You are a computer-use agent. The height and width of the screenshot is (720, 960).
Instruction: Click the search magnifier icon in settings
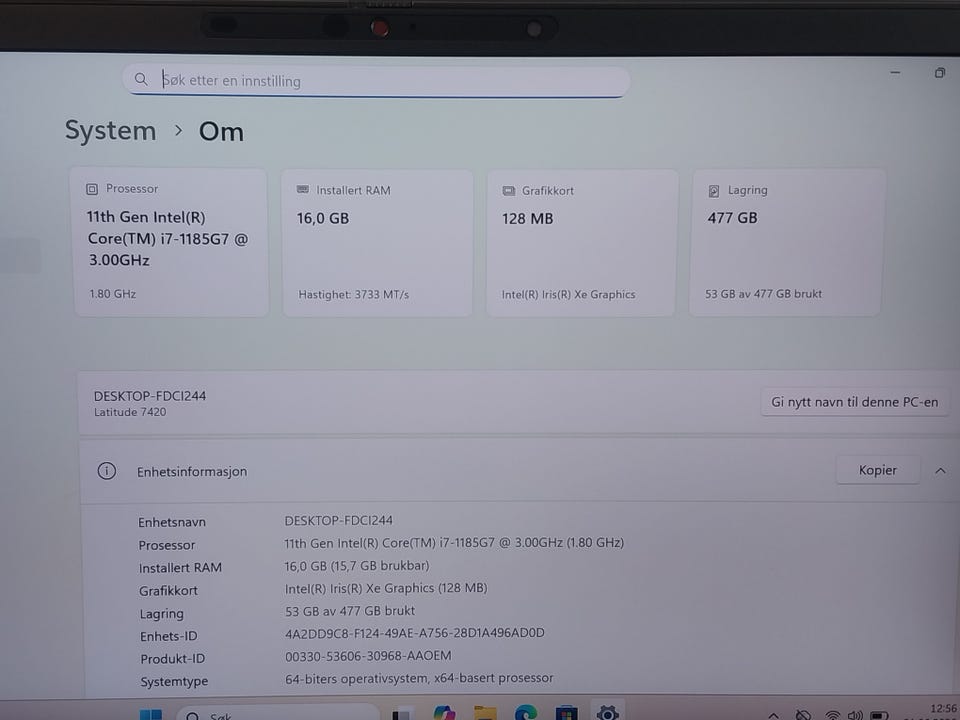[141, 80]
